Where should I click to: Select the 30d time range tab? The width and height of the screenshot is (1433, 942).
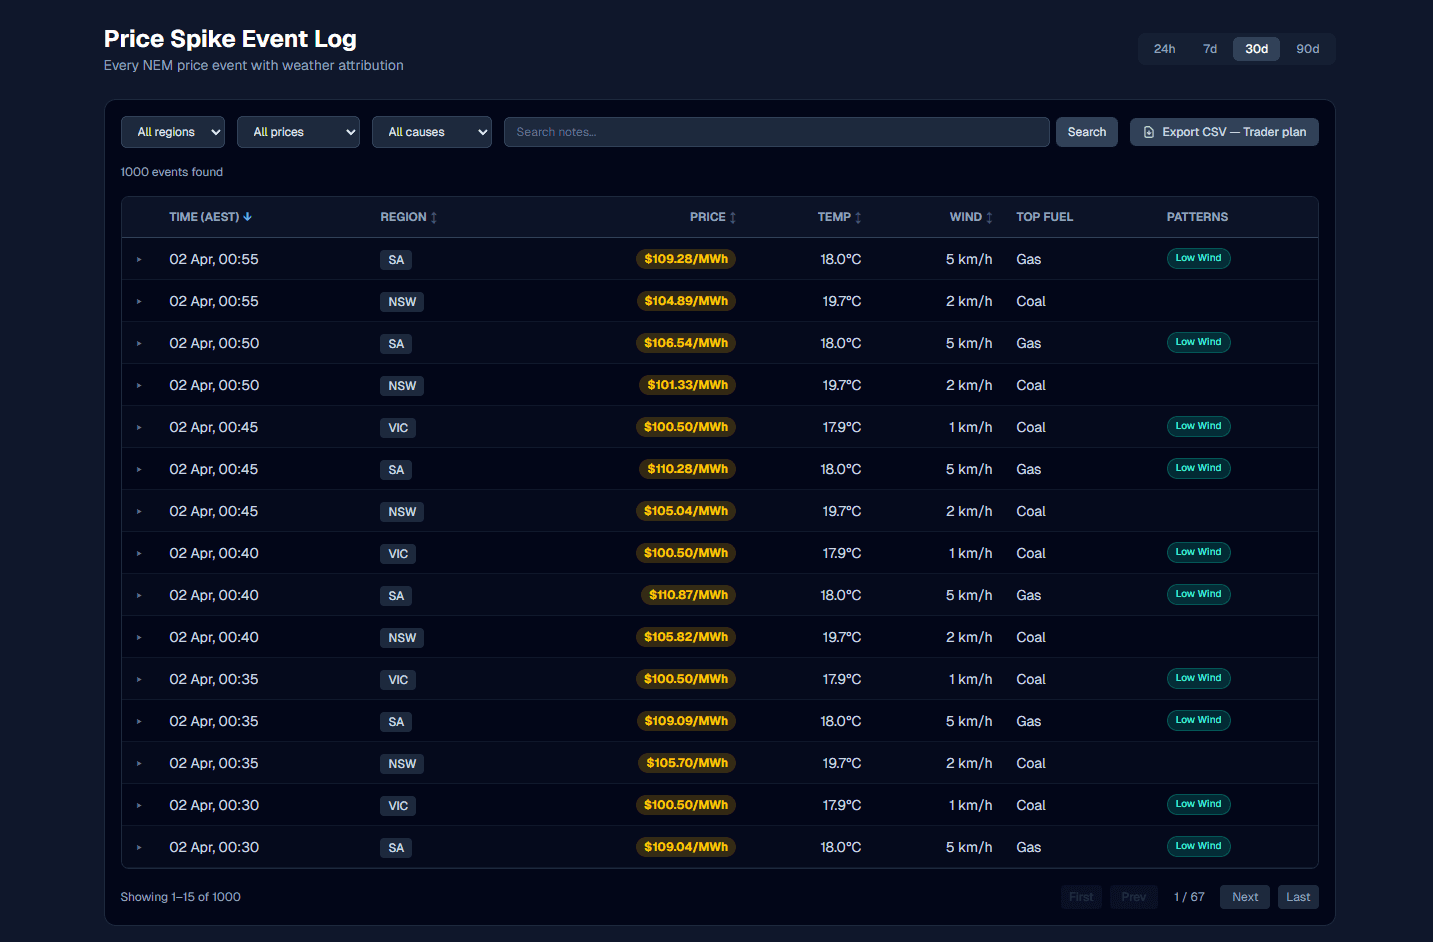point(1257,49)
